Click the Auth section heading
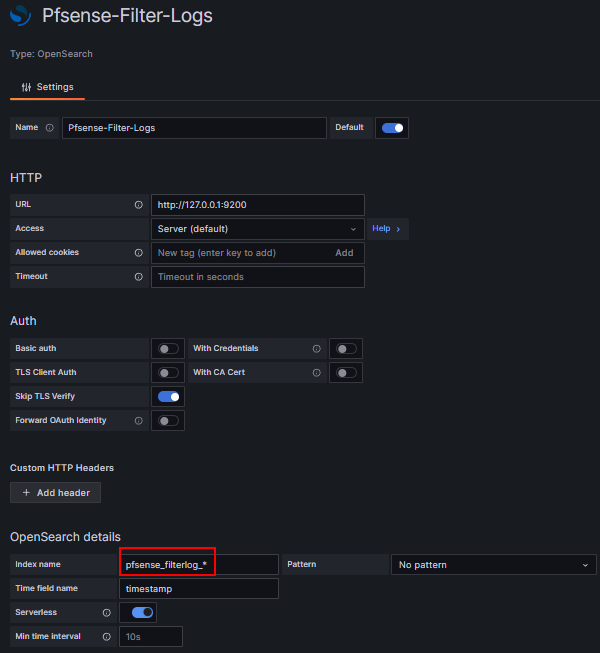 tap(23, 321)
